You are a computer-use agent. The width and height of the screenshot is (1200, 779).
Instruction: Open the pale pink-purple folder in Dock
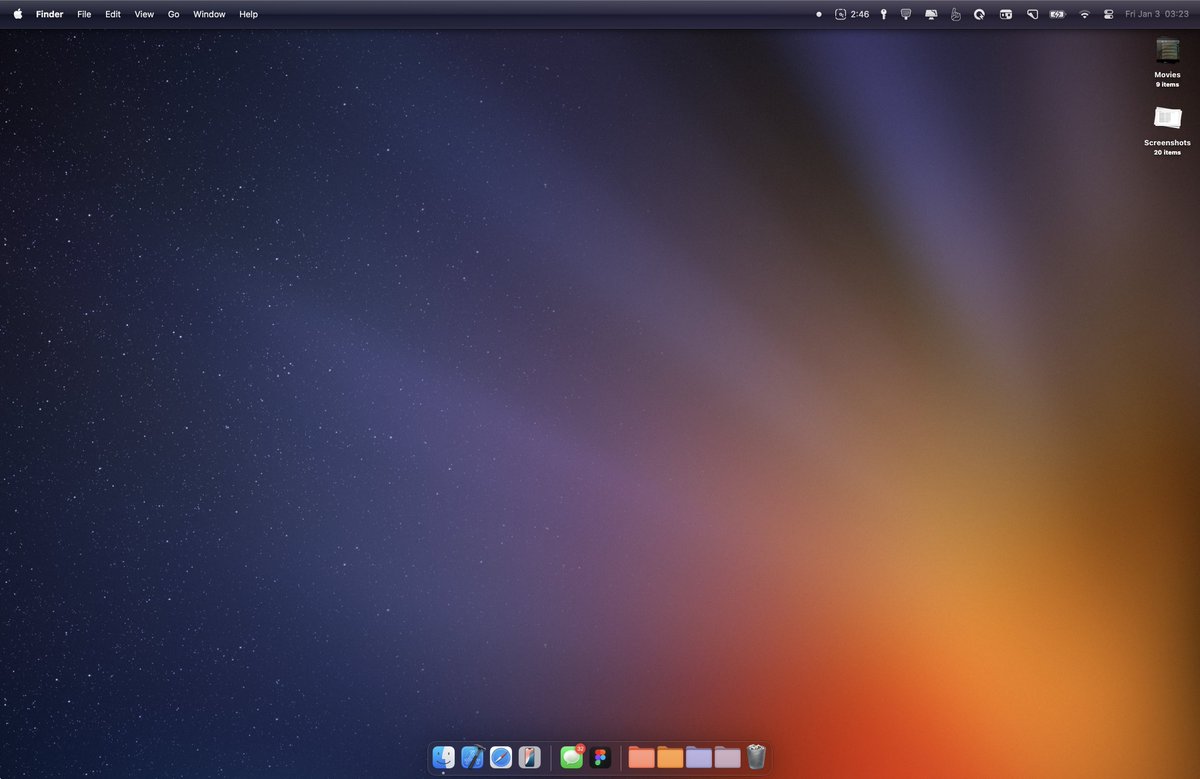tap(727, 757)
